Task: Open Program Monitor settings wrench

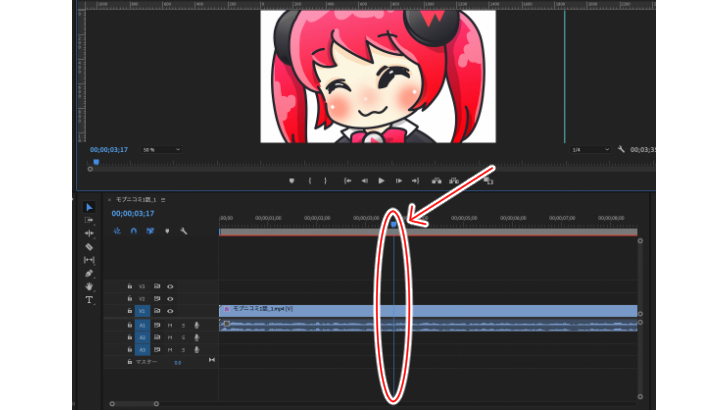Action: [x=621, y=149]
